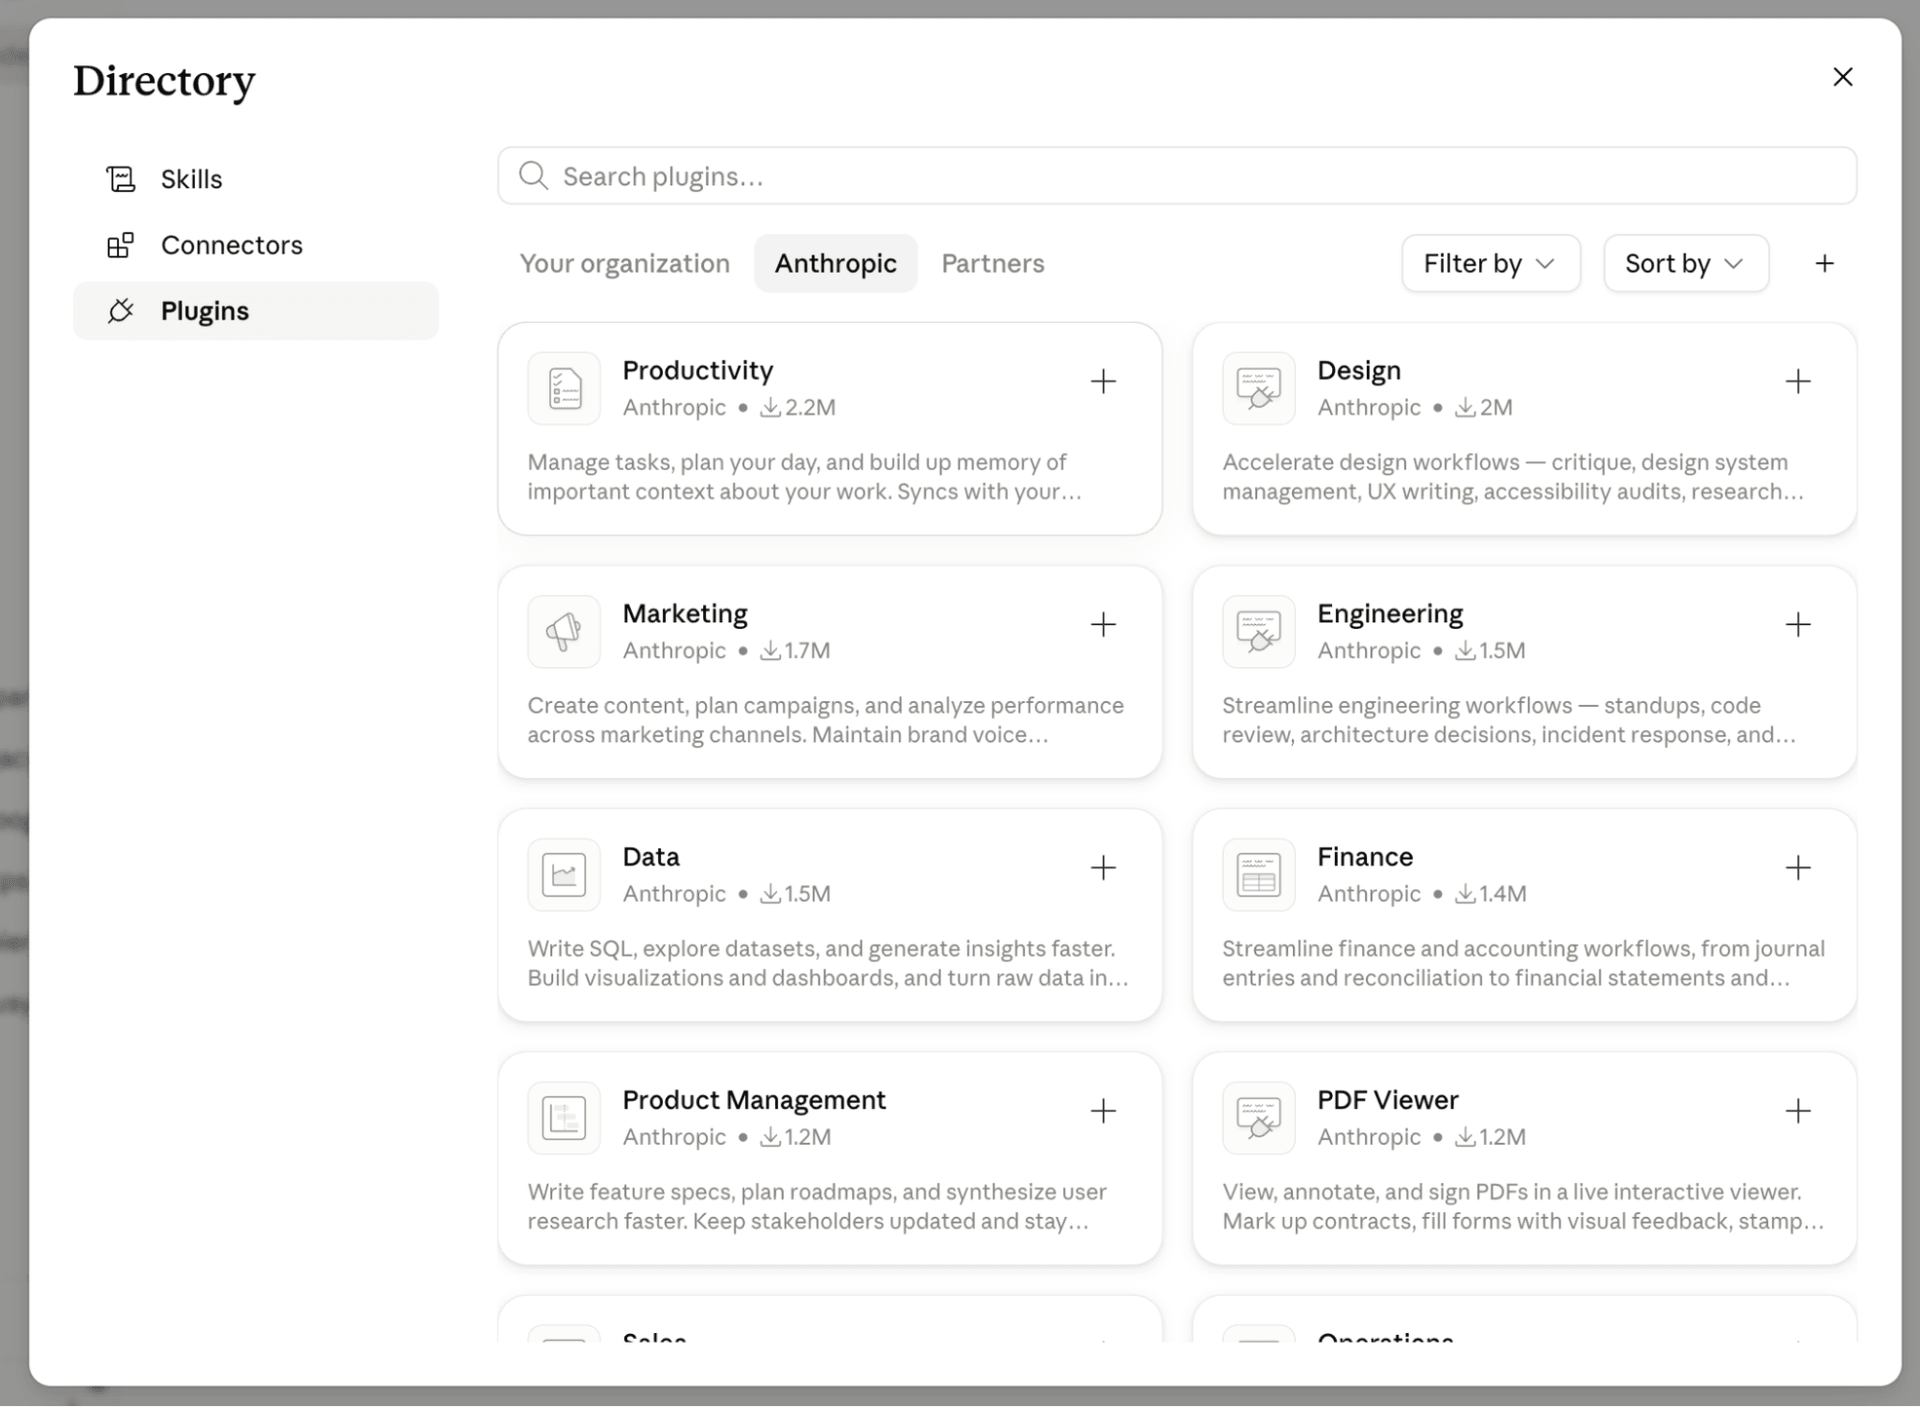1920x1407 pixels.
Task: Click the plus icon beside Sort by
Action: click(1825, 263)
